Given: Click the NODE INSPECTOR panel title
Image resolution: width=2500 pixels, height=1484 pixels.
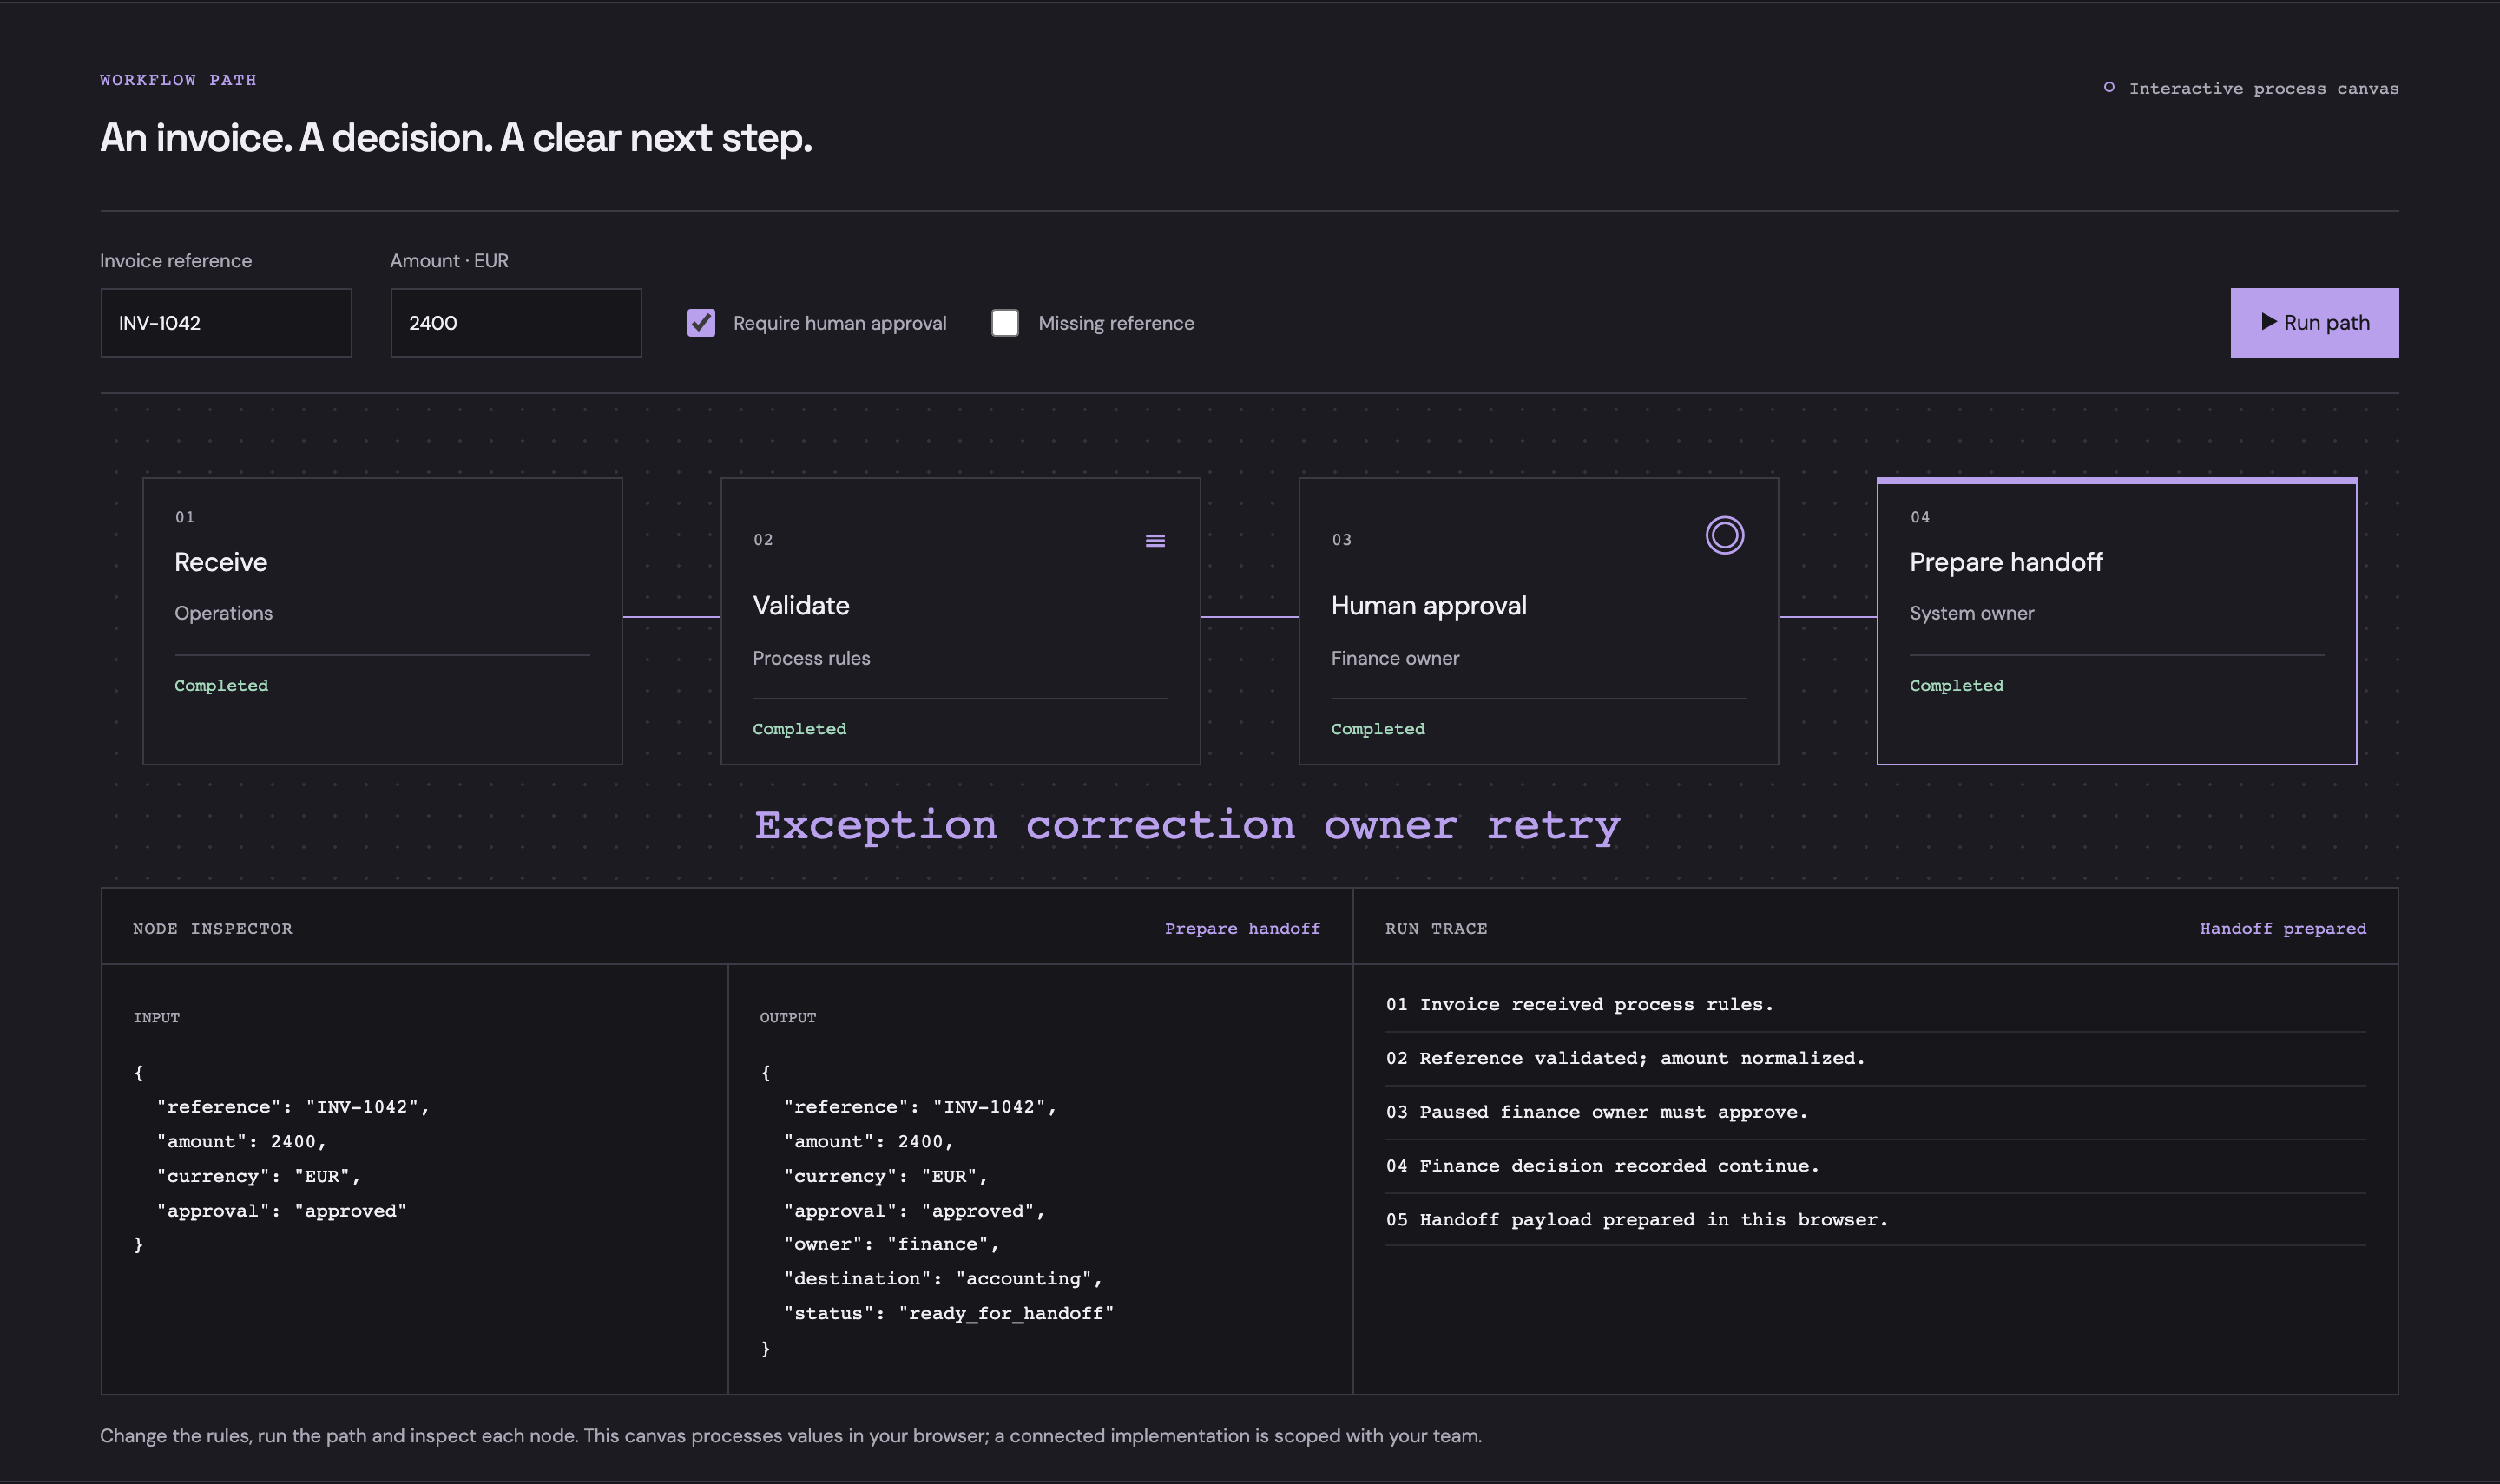Looking at the screenshot, I should point(212,928).
